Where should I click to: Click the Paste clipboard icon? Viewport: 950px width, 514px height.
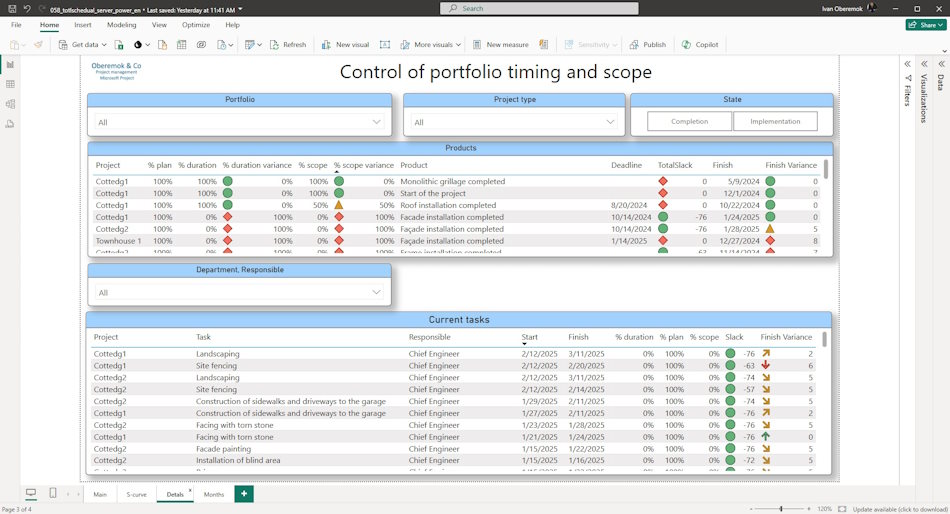coord(14,45)
